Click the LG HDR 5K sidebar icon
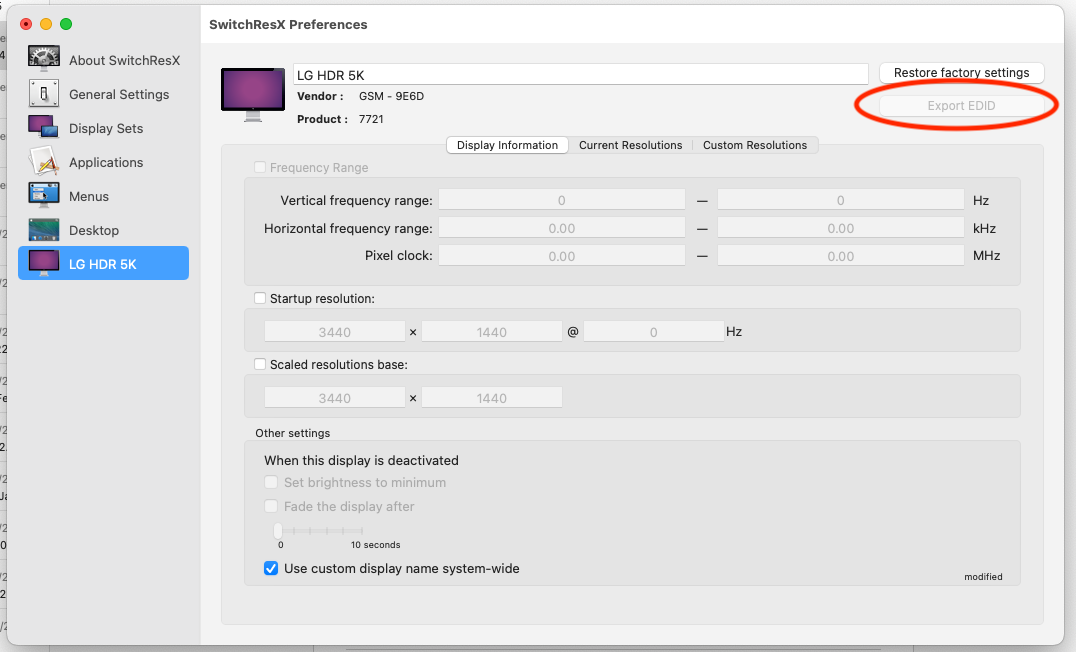Image resolution: width=1076 pixels, height=652 pixels. tap(43, 264)
